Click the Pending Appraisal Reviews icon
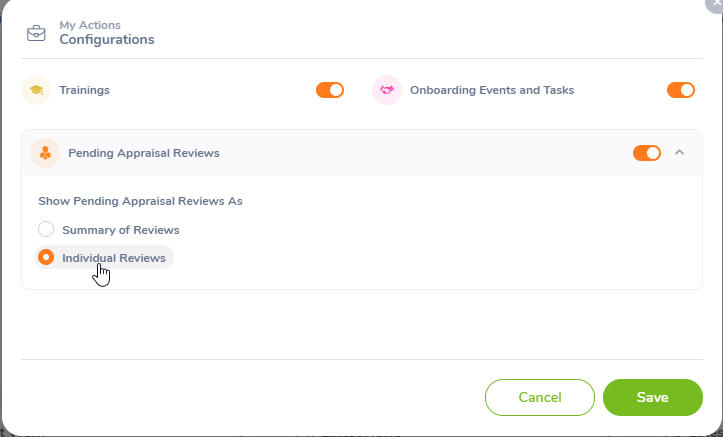The image size is (723, 437). click(x=45, y=153)
